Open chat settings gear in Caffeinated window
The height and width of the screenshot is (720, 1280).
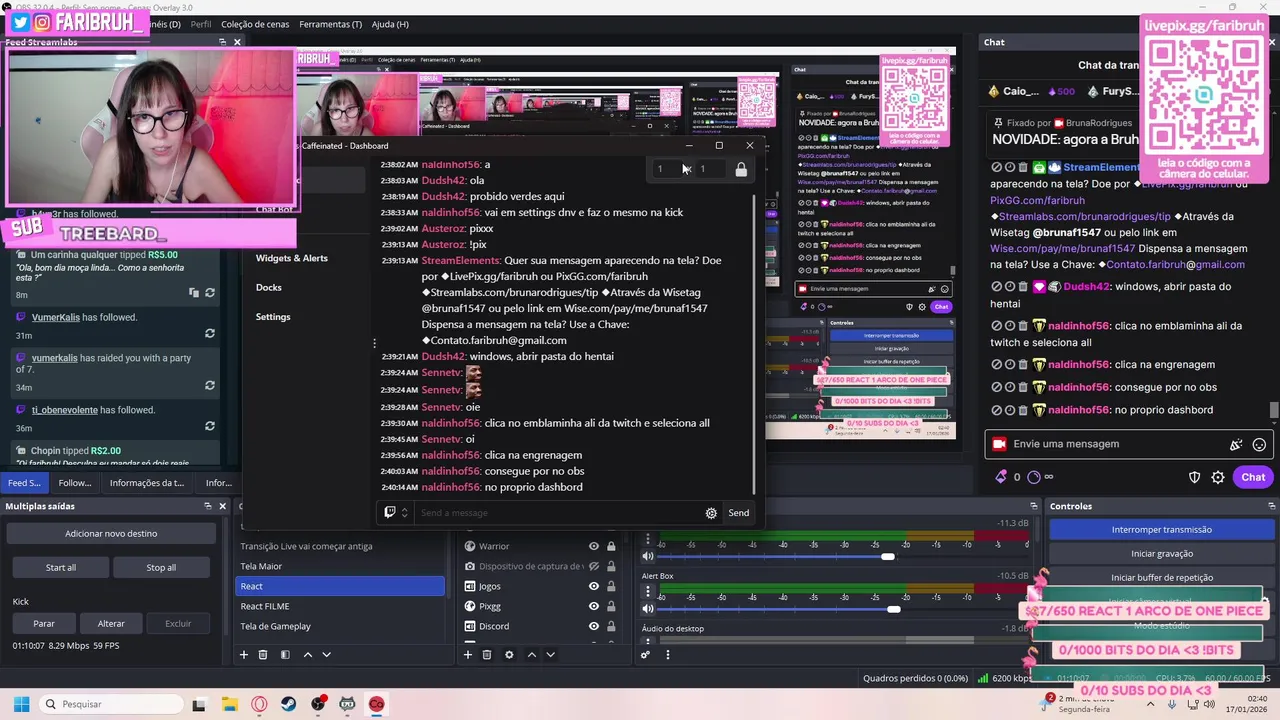point(711,513)
